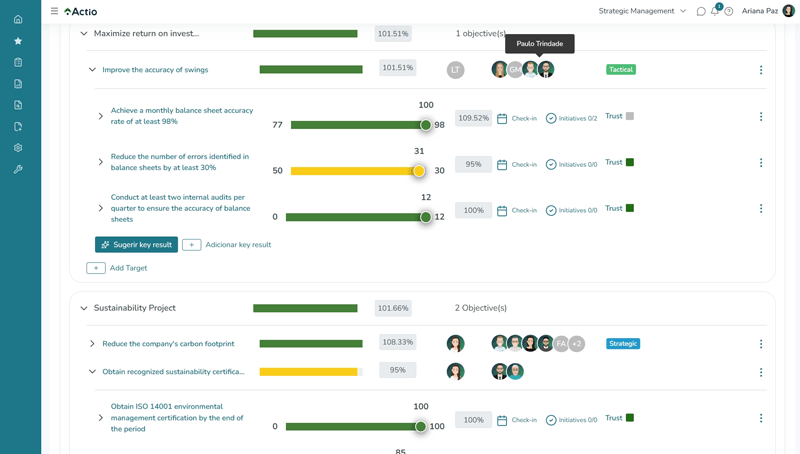Click Check-in for ISO 14001 row

[517, 420]
